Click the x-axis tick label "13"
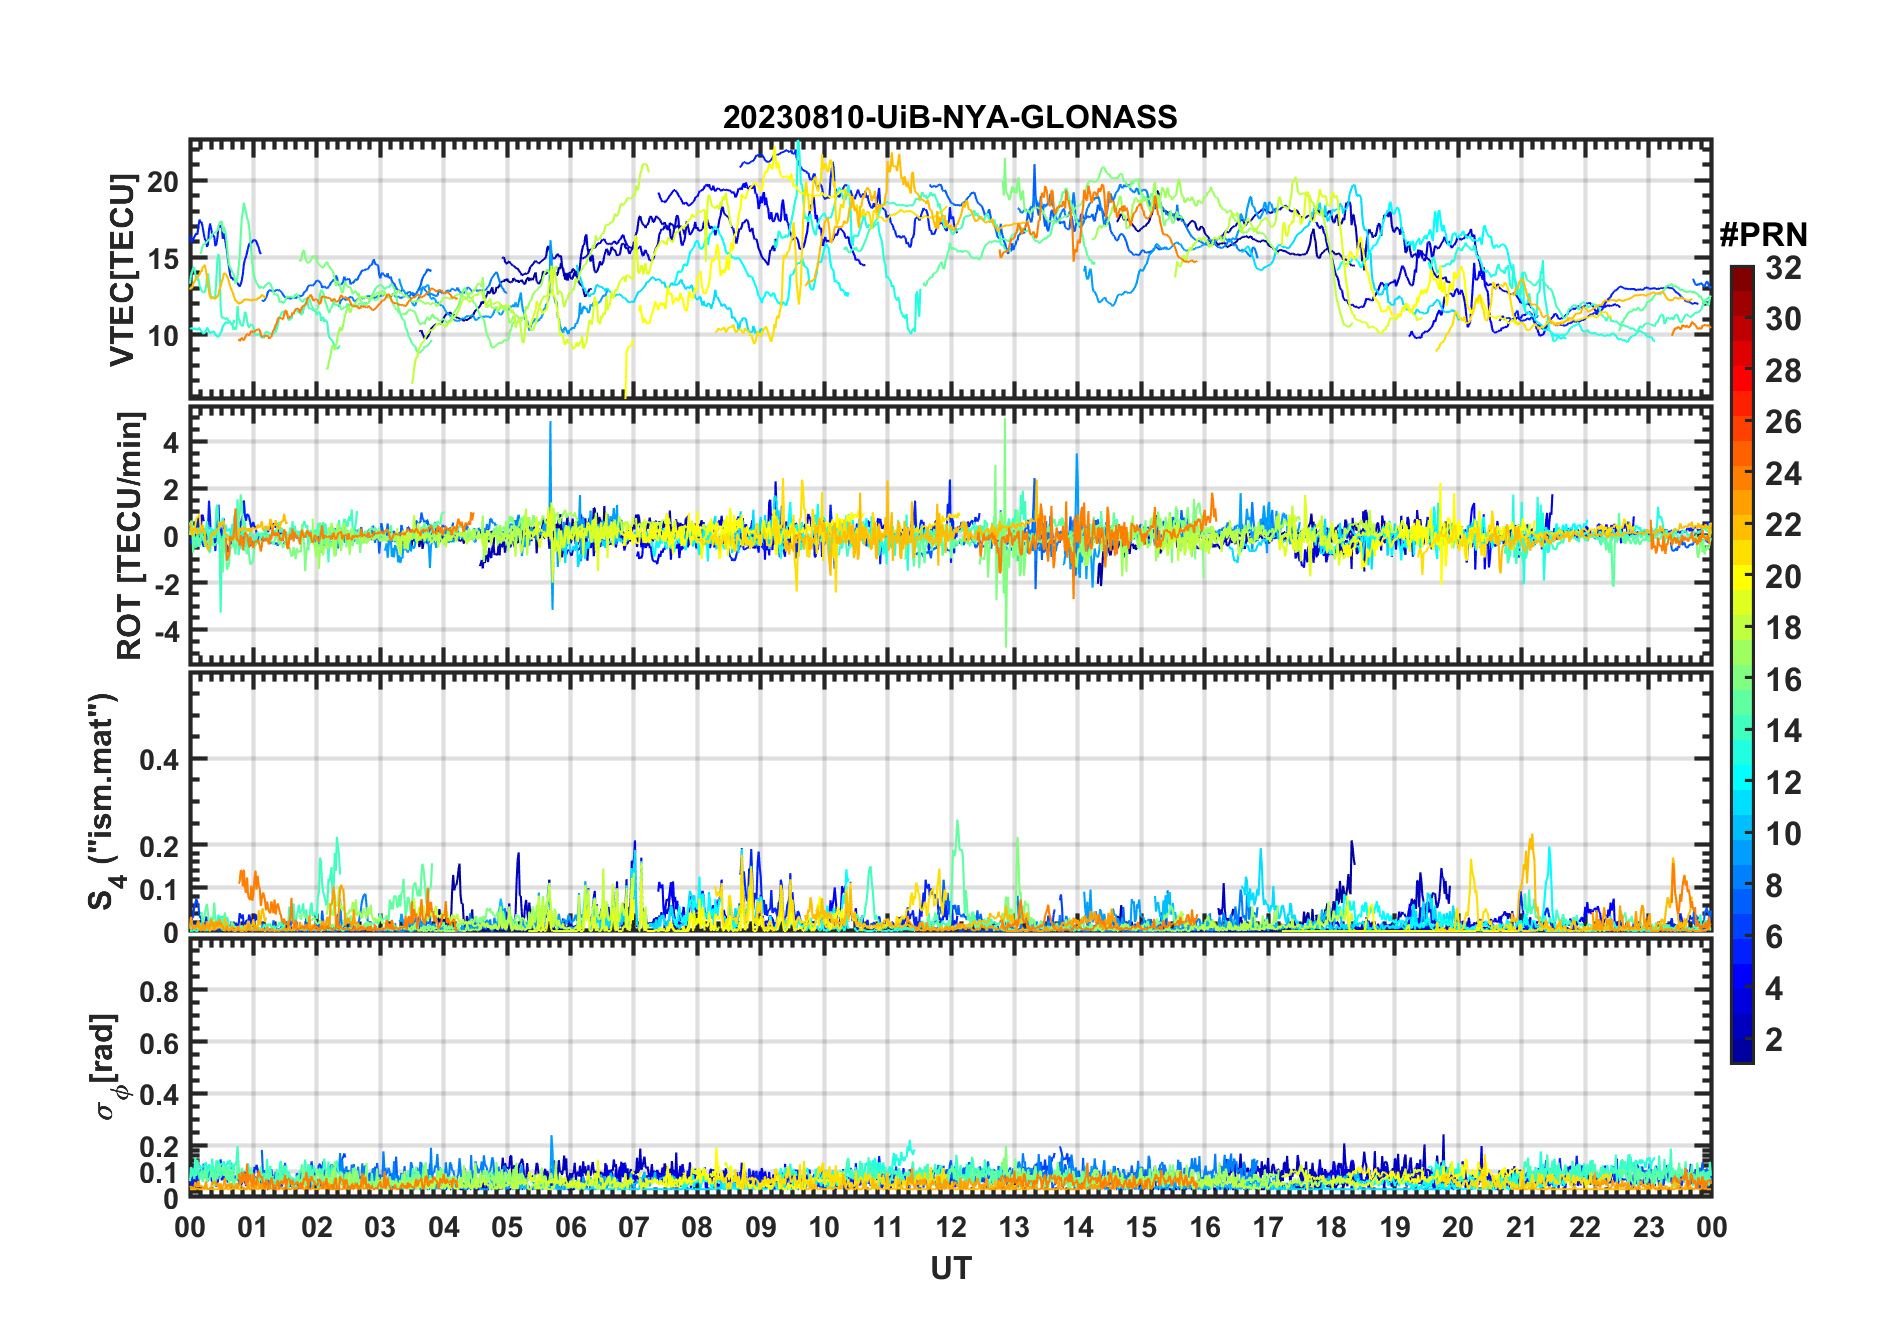This screenshot has width=1902, height=1330. point(1014,1227)
